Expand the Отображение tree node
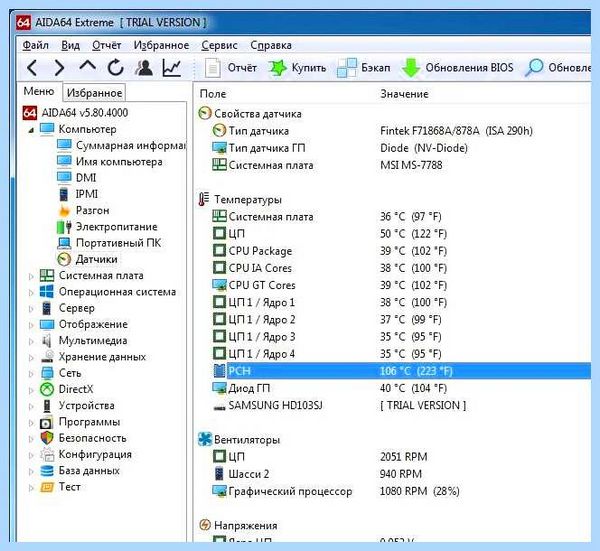This screenshot has width=600, height=551. click(31, 325)
